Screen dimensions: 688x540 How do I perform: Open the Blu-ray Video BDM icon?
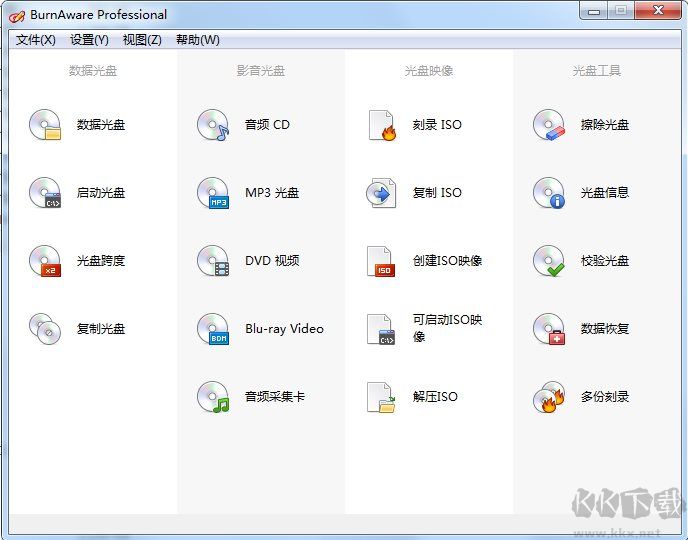(213, 329)
